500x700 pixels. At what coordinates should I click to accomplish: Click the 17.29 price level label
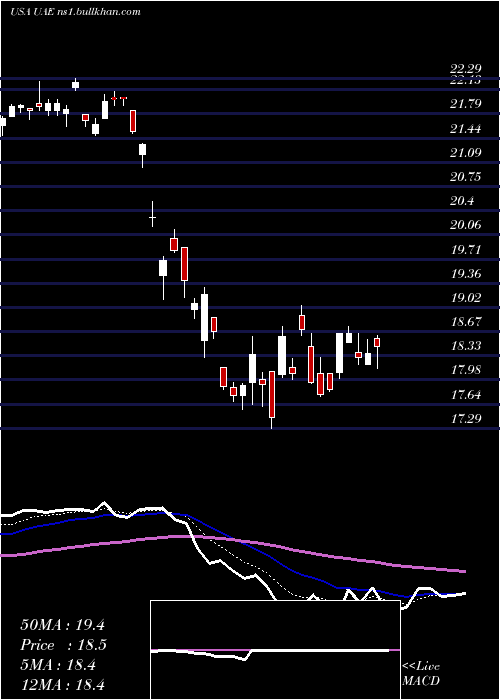[x=466, y=419]
